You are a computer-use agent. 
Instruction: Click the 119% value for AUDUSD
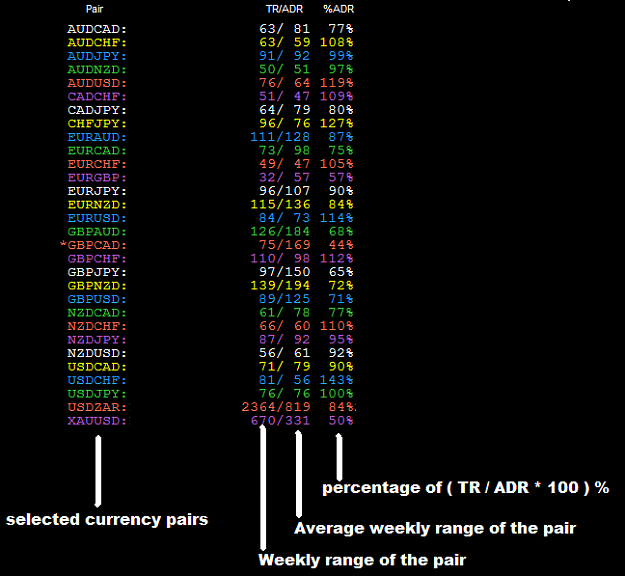pos(336,83)
